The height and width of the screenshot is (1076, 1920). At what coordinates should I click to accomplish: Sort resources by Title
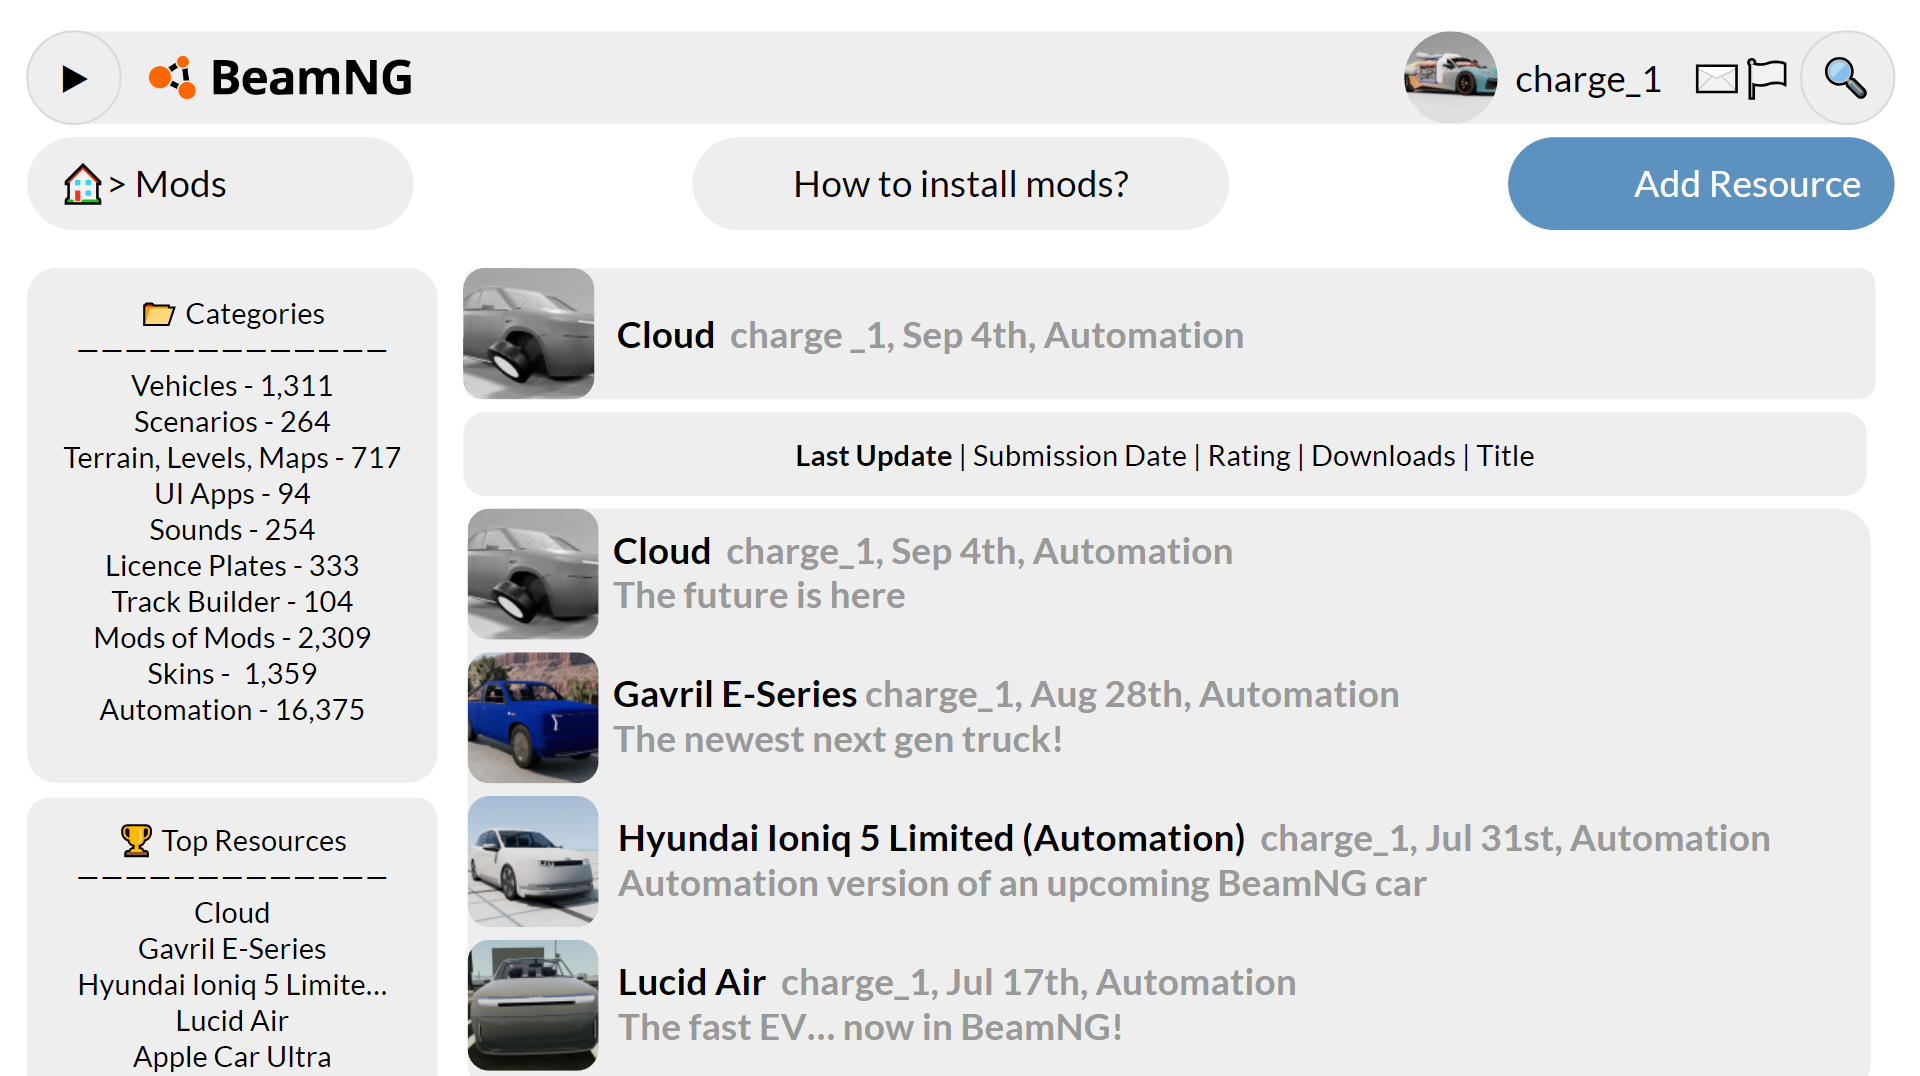click(1505, 456)
